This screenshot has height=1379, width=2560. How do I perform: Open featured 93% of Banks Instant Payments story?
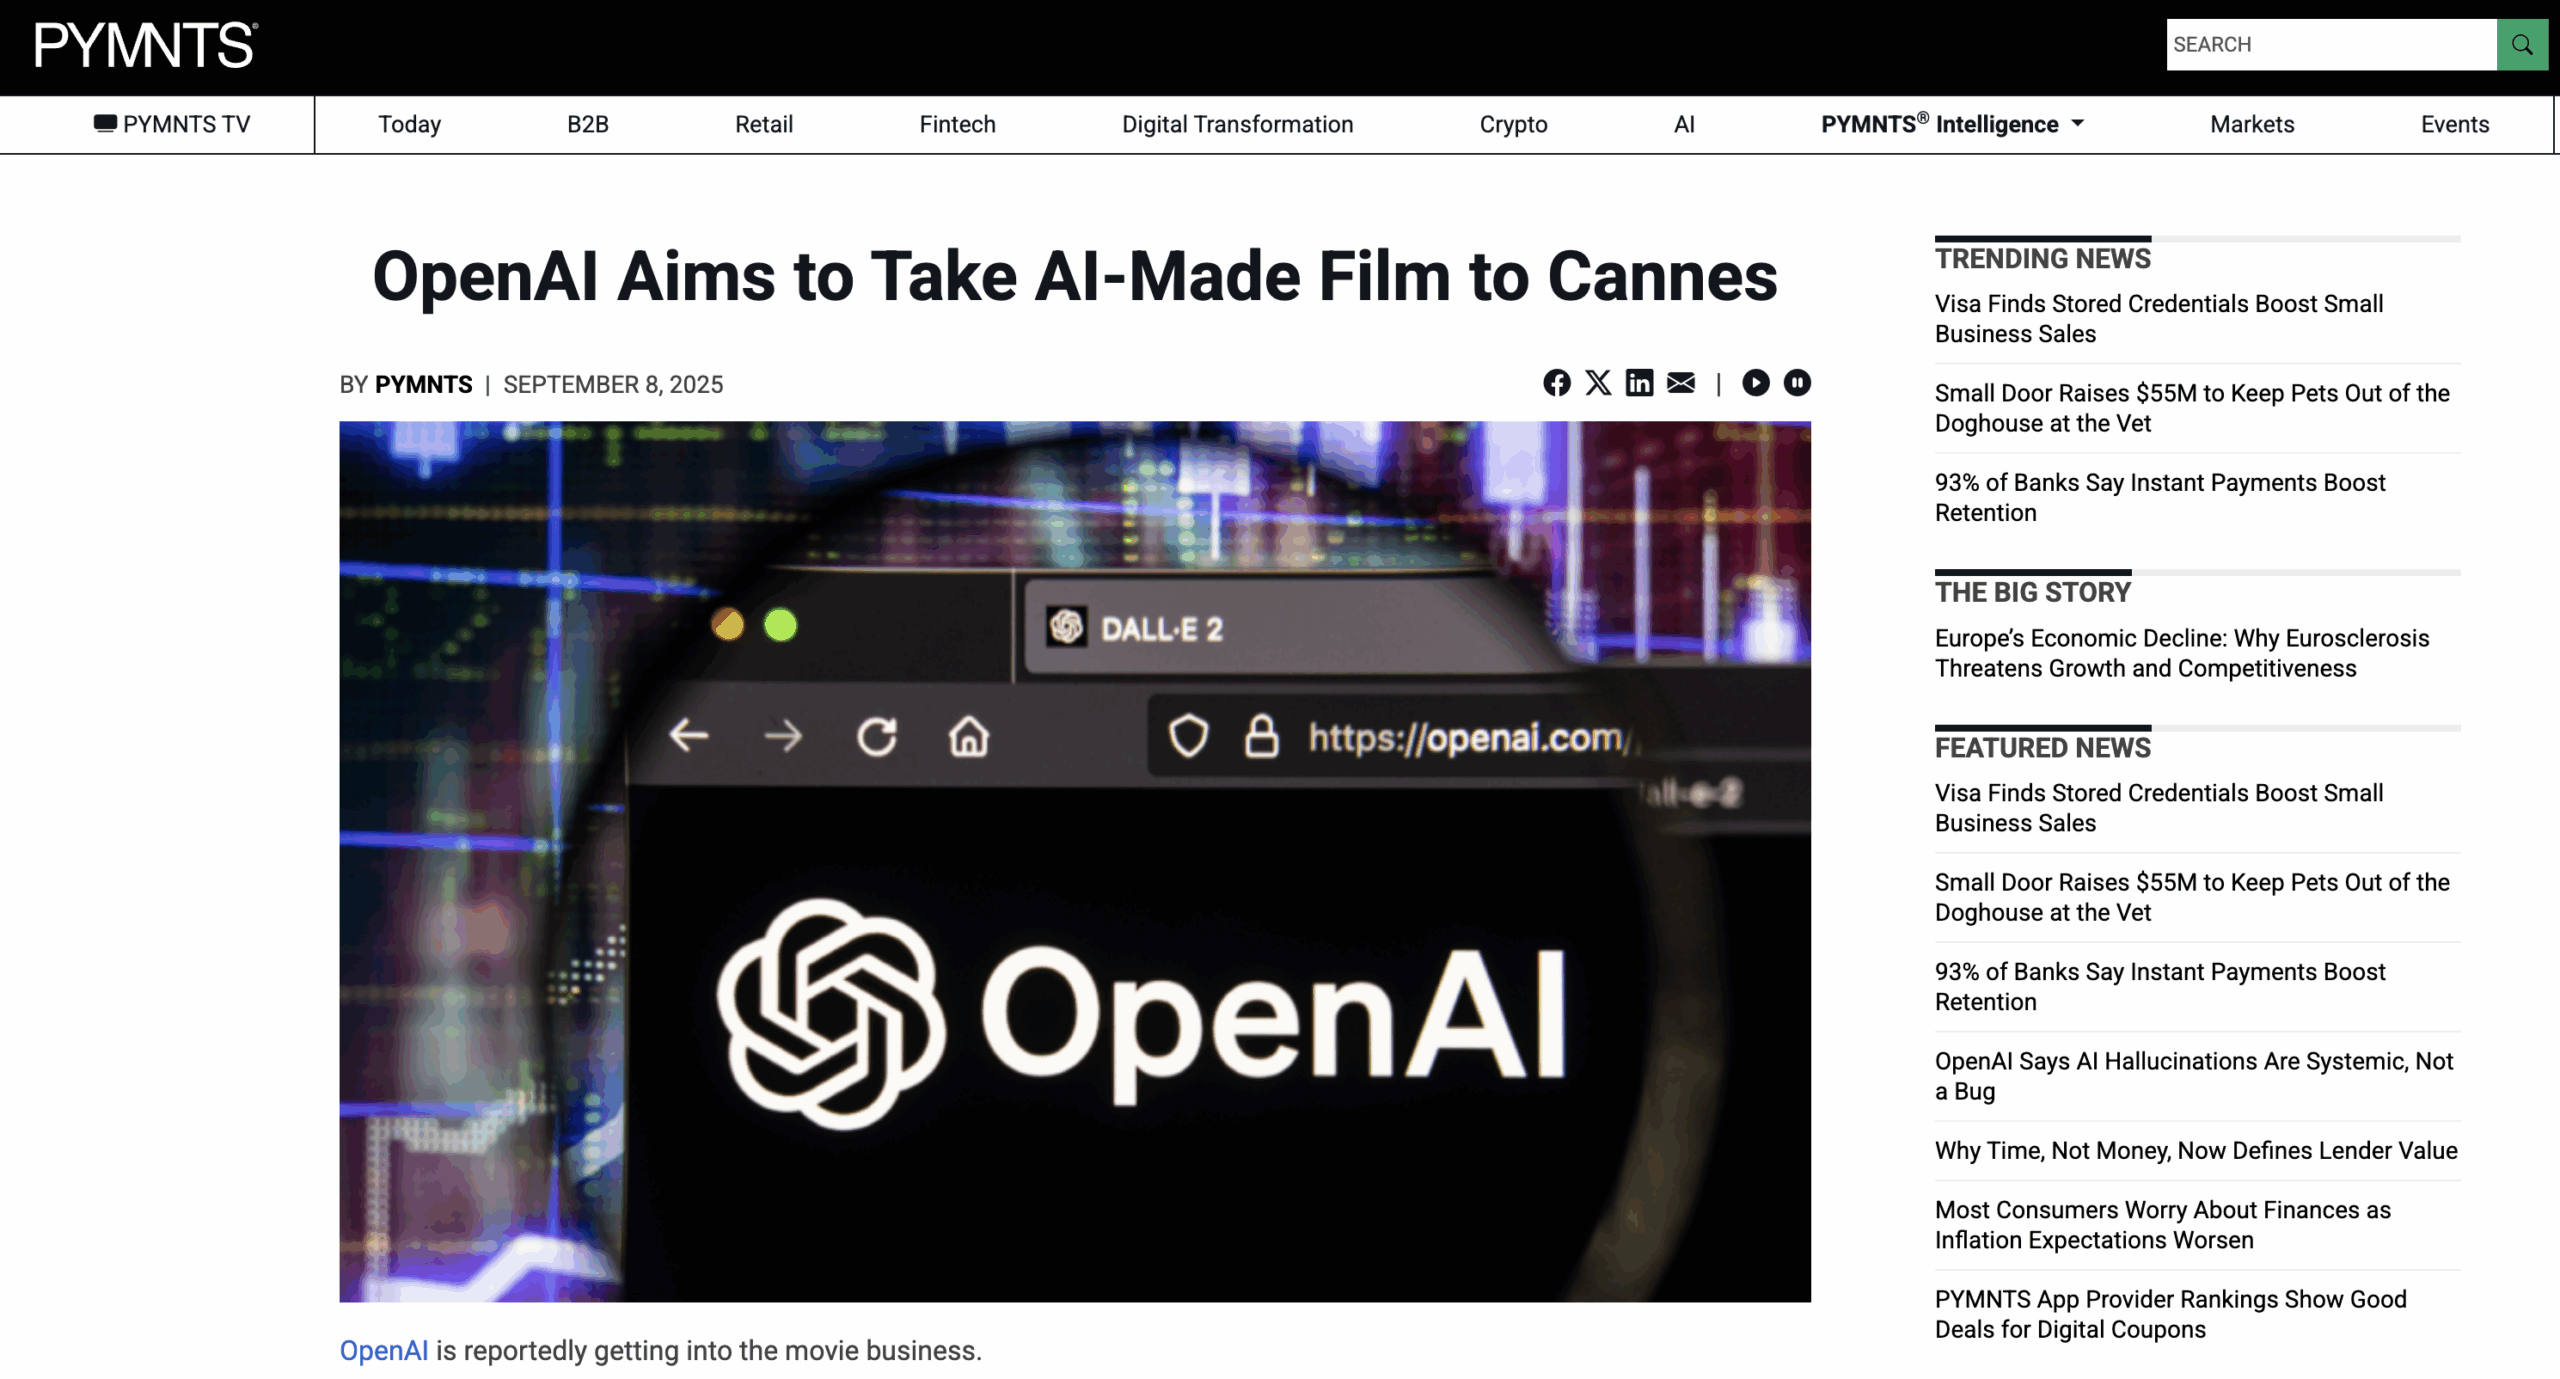[2160, 986]
